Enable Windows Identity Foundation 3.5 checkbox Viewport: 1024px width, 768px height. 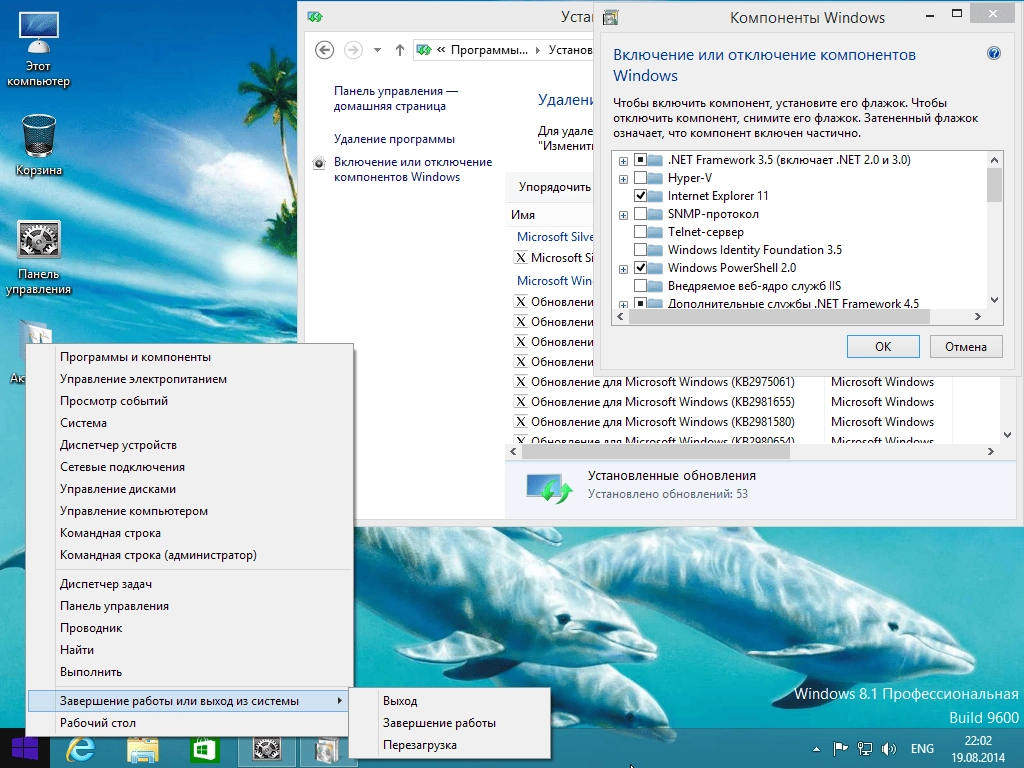[x=640, y=249]
